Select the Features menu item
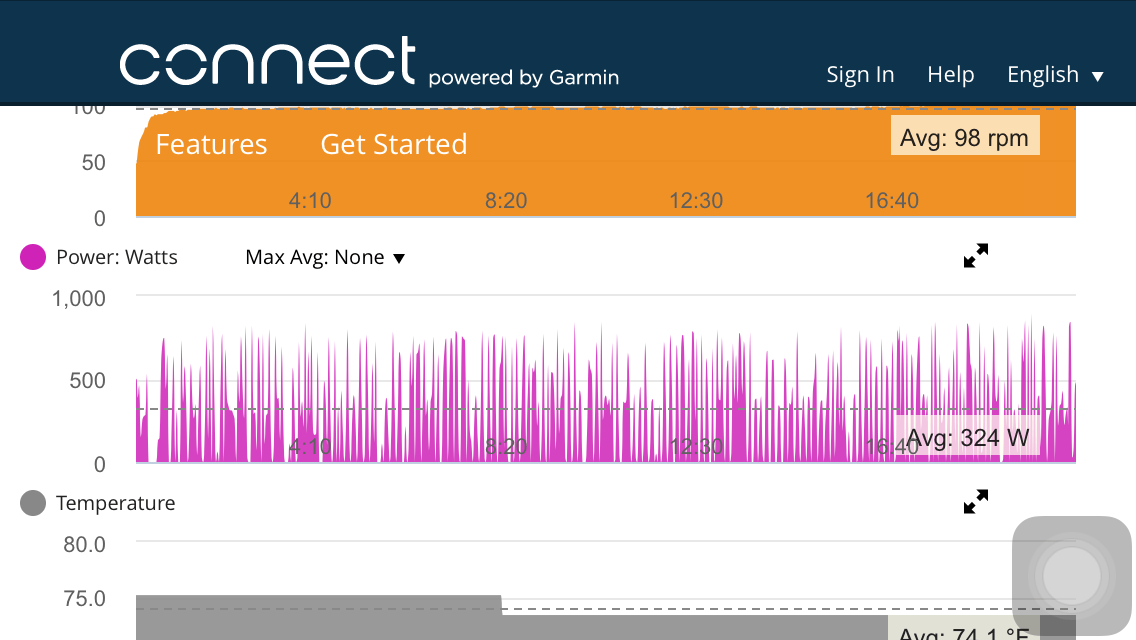The height and width of the screenshot is (640, 1136). pos(211,144)
